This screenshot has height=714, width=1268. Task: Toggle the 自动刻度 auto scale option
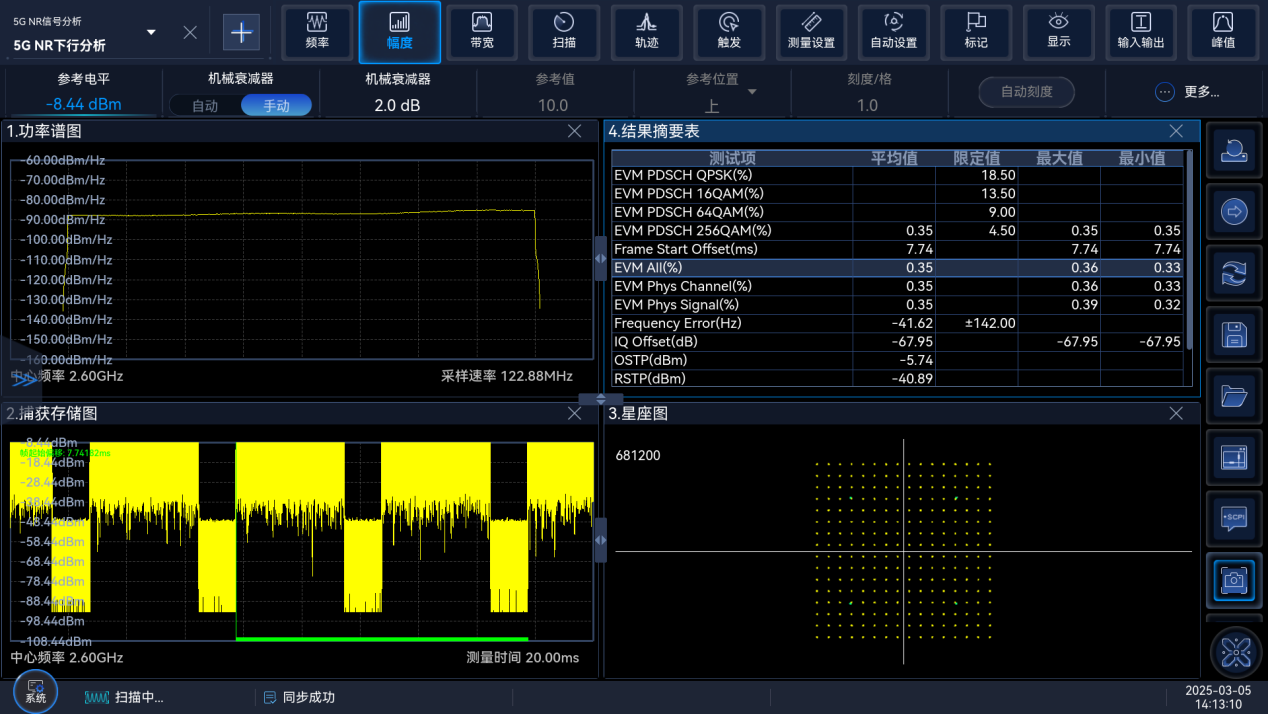[1026, 92]
